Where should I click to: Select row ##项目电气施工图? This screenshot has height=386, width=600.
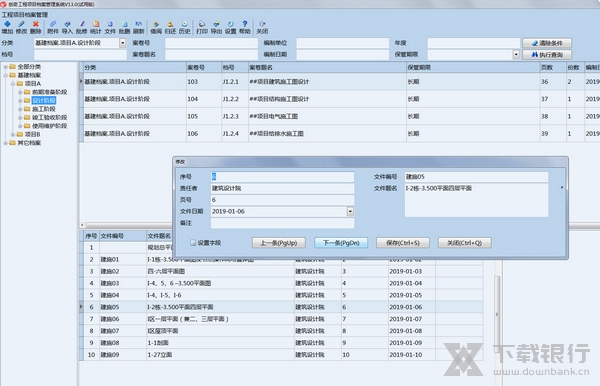(x=339, y=116)
